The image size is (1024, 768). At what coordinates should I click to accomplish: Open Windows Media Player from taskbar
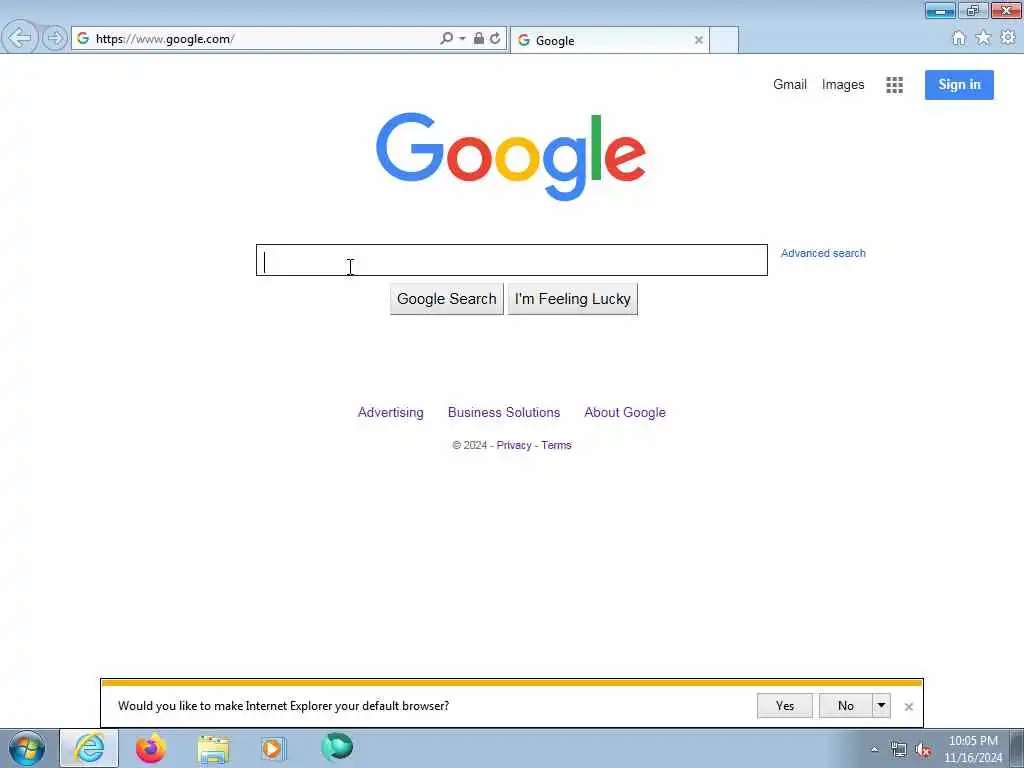(x=273, y=748)
